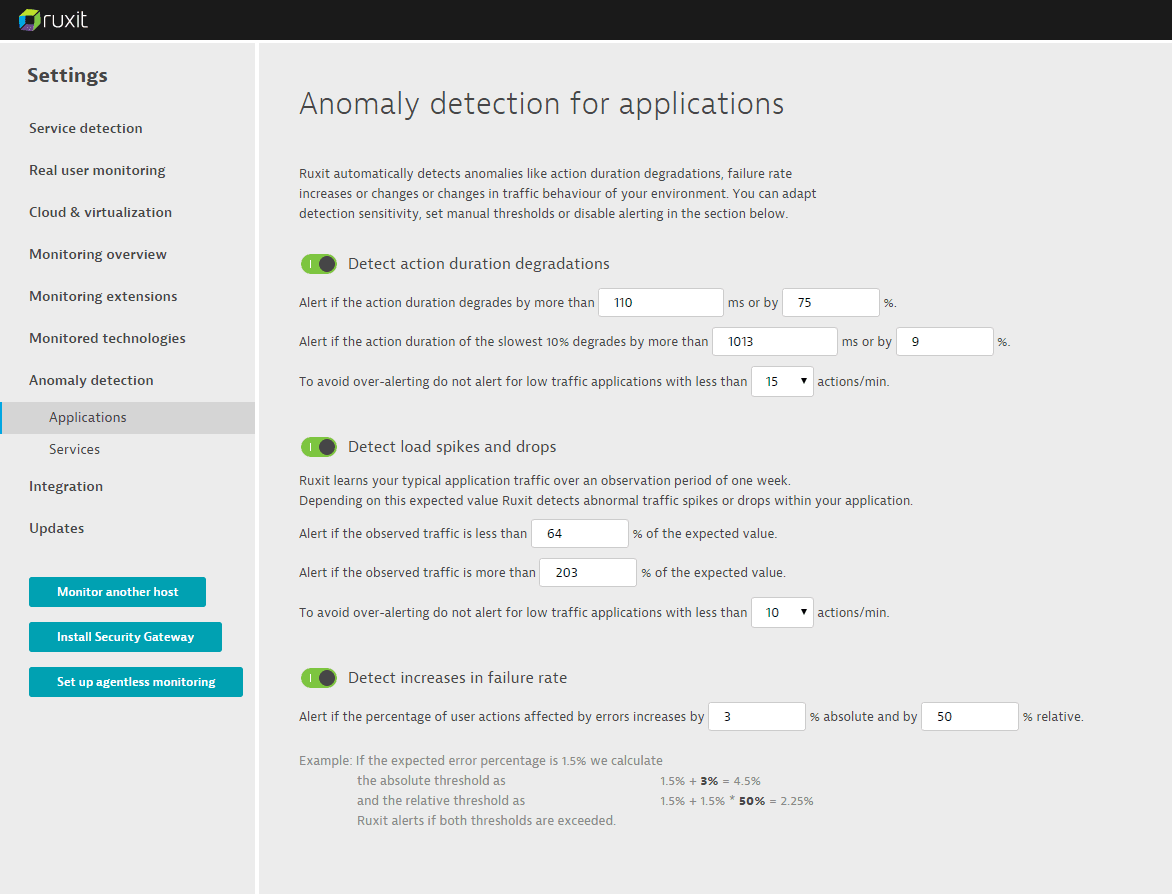Image resolution: width=1172 pixels, height=894 pixels.
Task: Toggle Detect load spikes and drops switch
Action: pyautogui.click(x=319, y=447)
